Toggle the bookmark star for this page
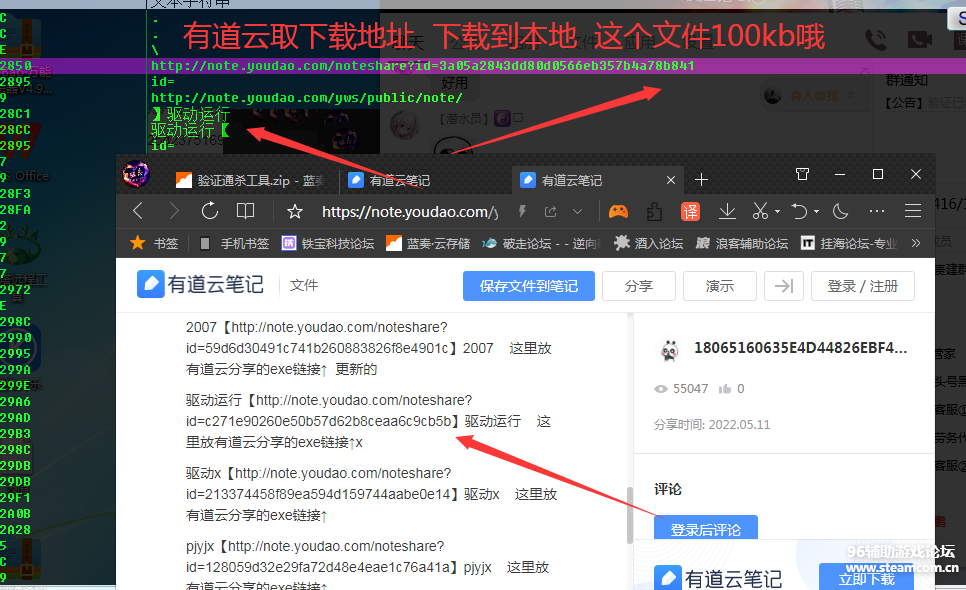 [x=294, y=211]
